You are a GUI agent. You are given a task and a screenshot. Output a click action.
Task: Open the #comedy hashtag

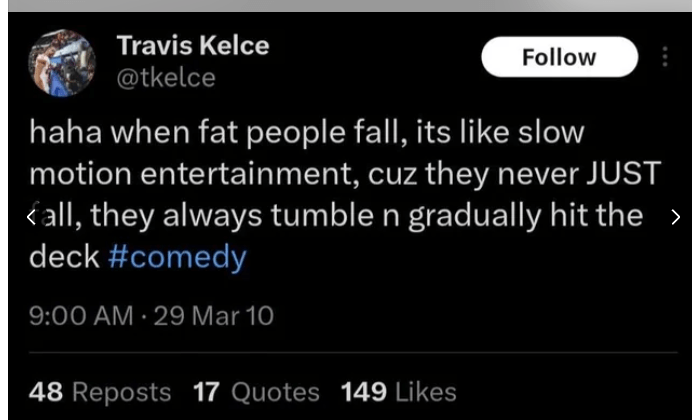coord(176,257)
